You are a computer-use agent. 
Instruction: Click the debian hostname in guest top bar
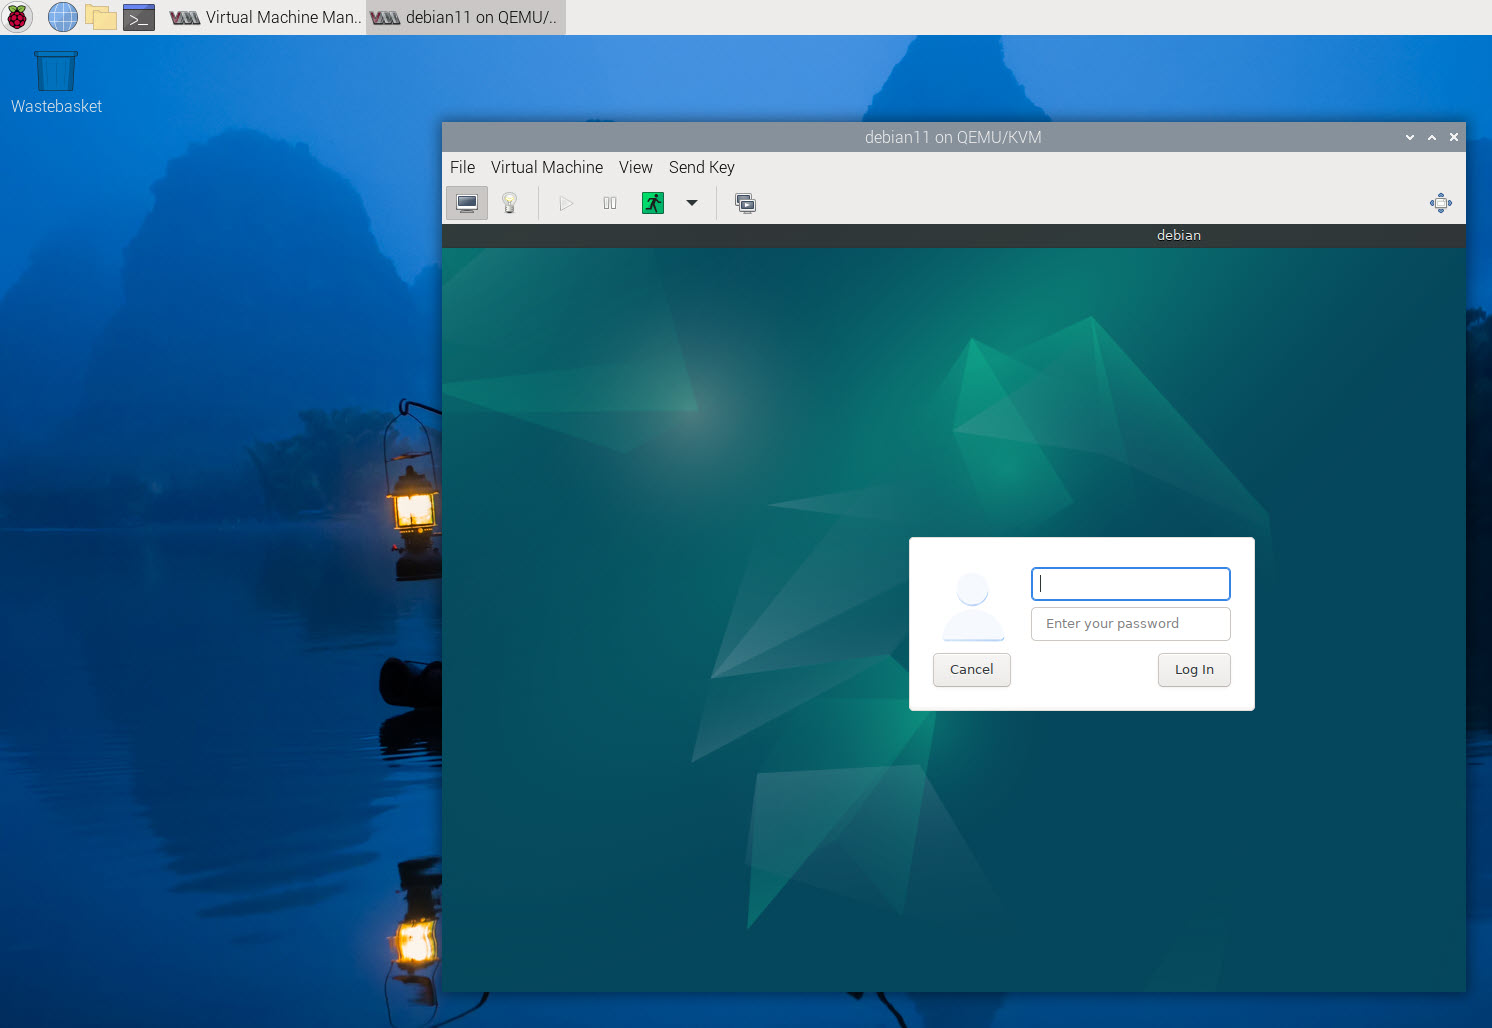pos(1179,235)
